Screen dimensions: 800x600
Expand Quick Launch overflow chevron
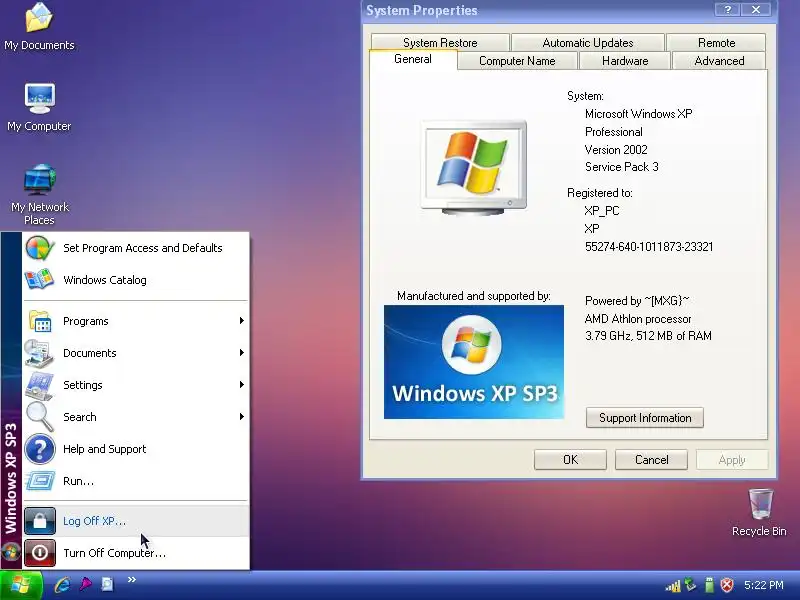point(132,579)
